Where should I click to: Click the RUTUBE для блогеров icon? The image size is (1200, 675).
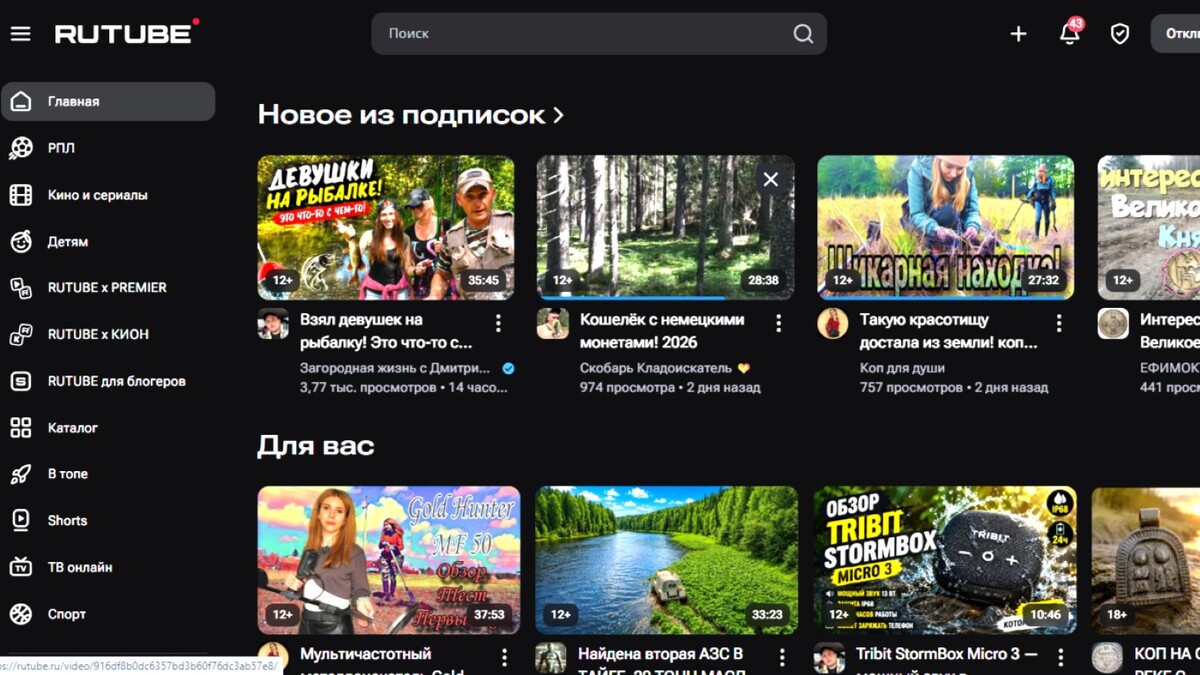[21, 381]
